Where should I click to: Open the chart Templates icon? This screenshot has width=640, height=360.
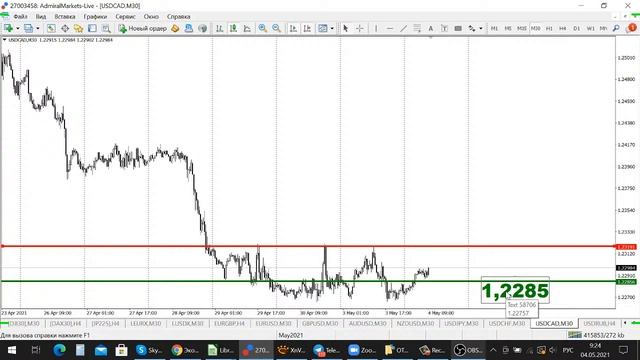(x=322, y=28)
